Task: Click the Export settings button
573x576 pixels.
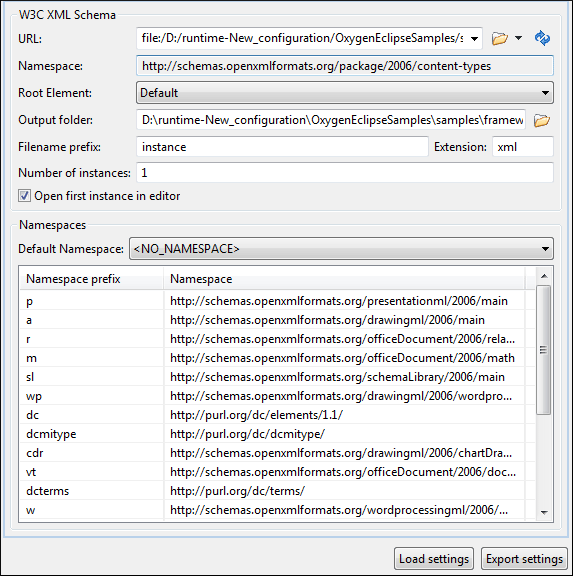Action: [524, 559]
